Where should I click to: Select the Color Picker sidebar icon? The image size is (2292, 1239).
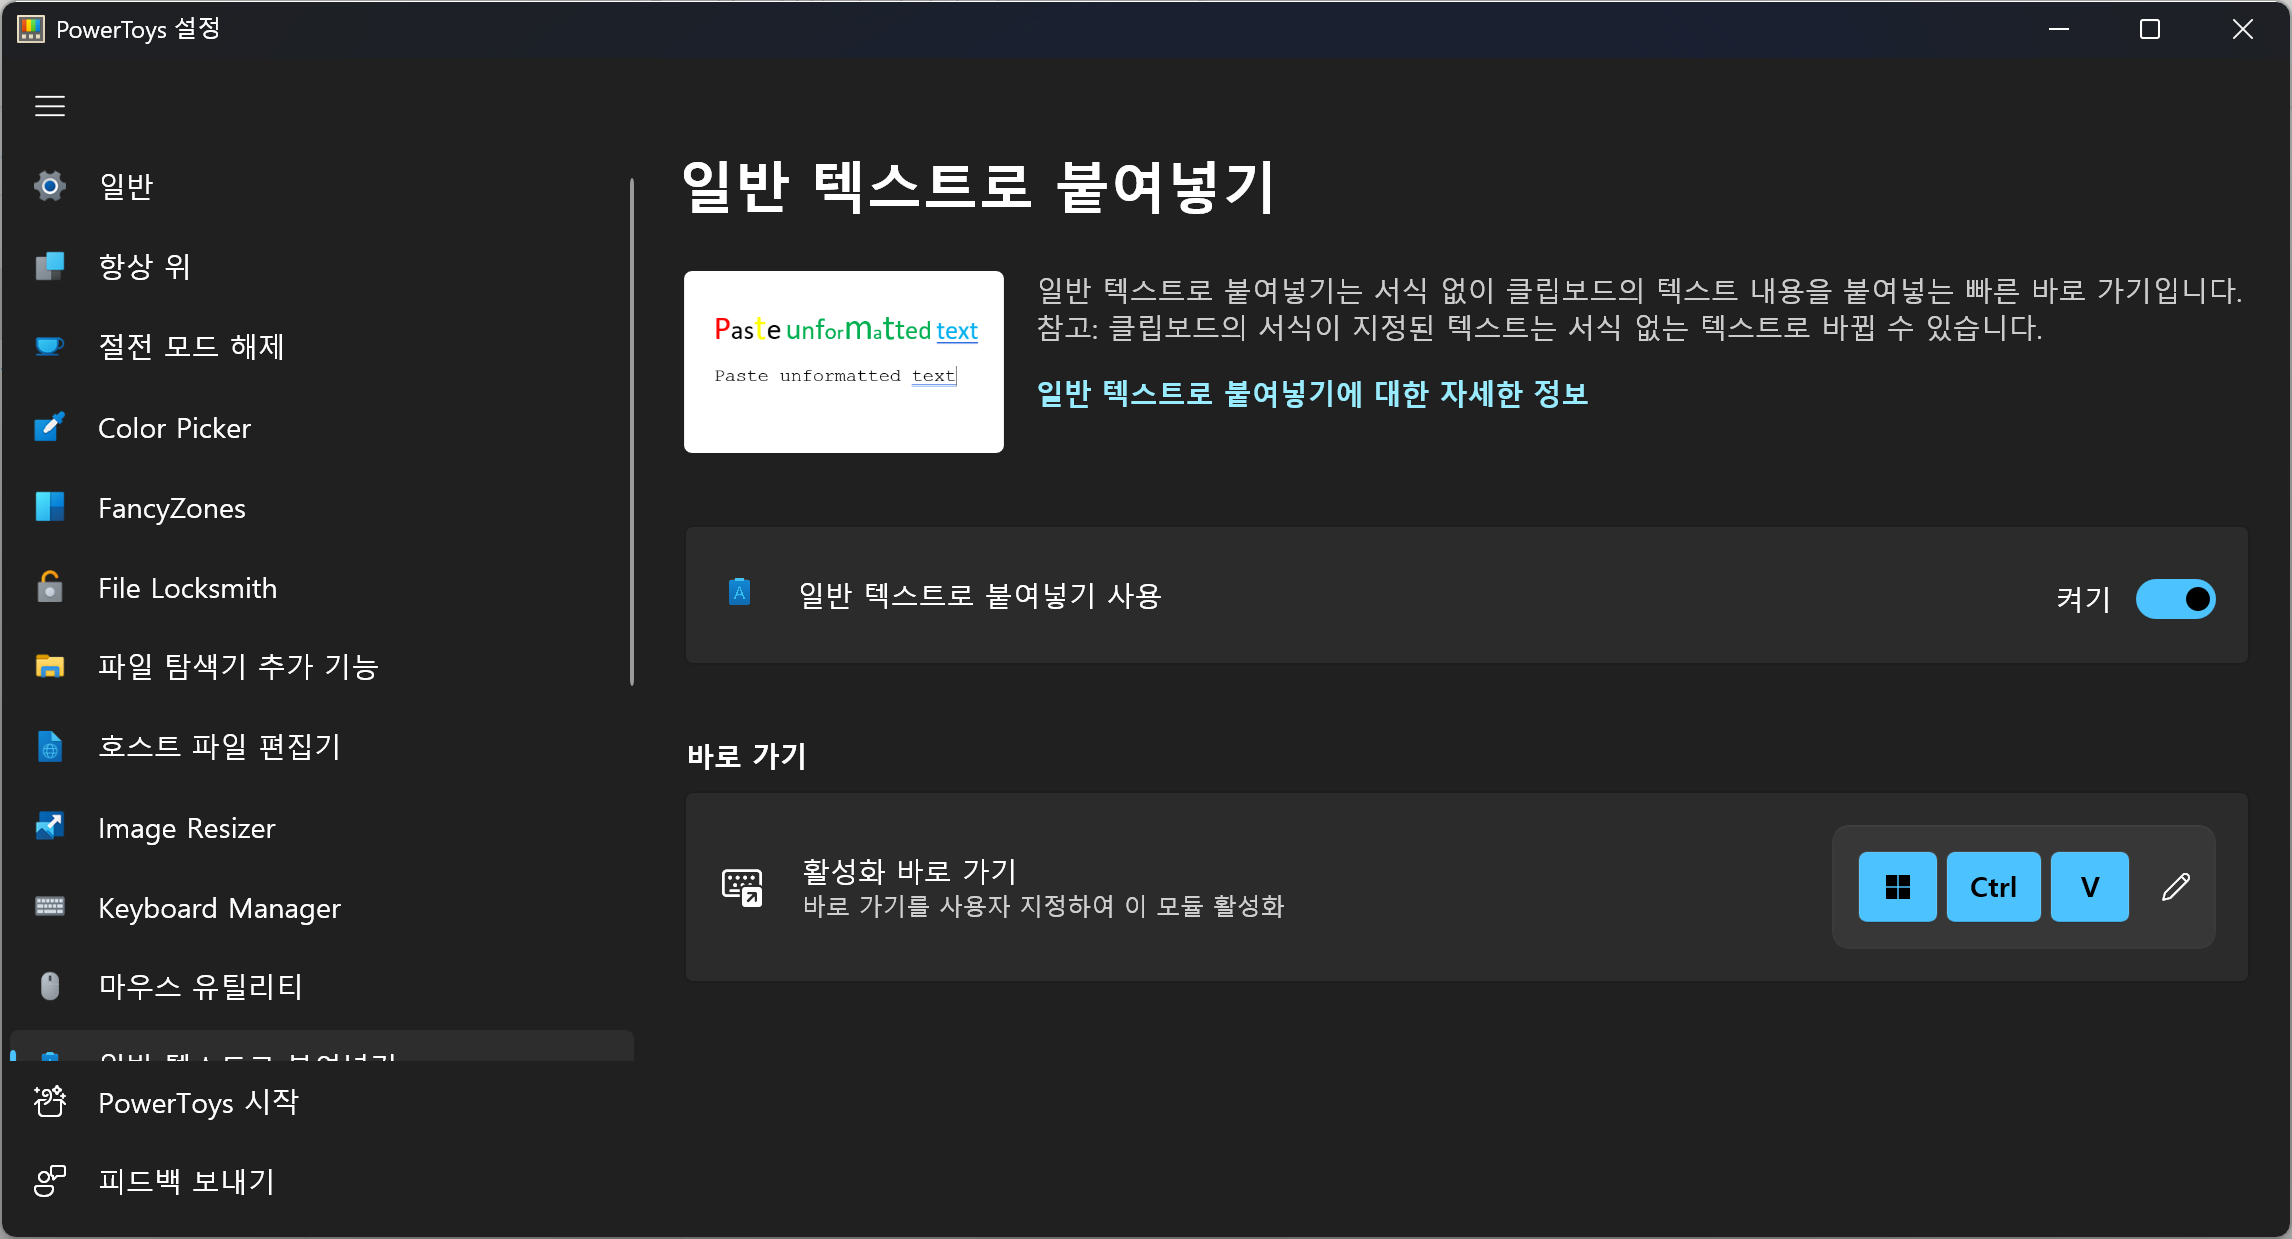click(50, 428)
